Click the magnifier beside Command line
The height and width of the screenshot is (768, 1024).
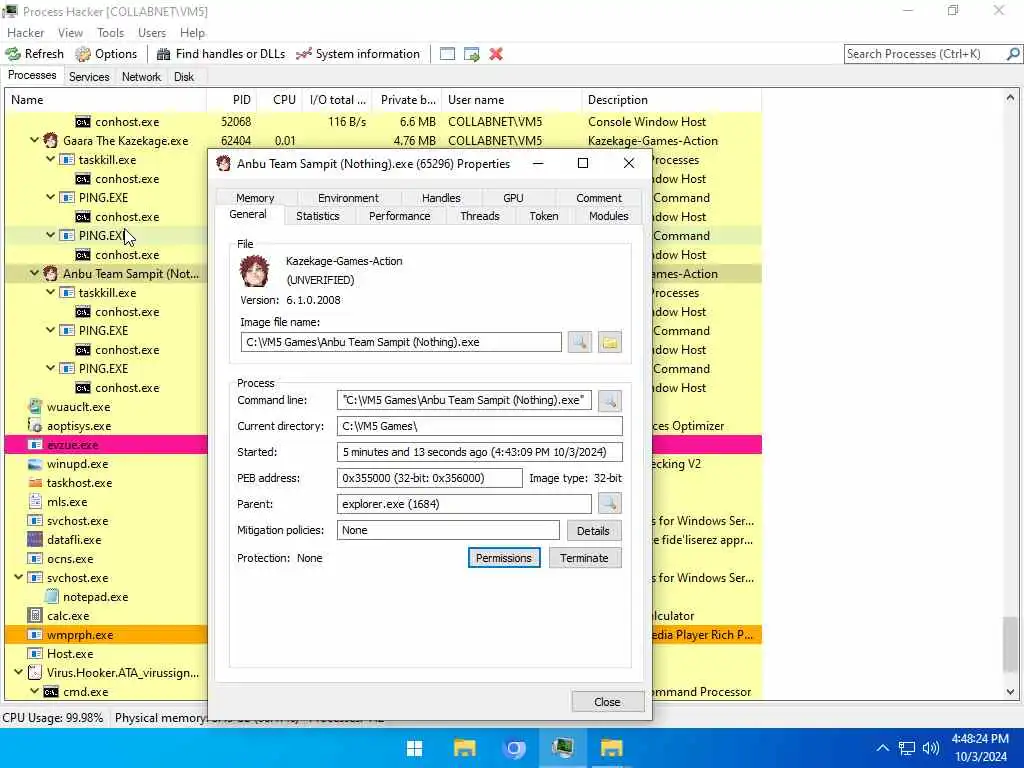pyautogui.click(x=610, y=400)
